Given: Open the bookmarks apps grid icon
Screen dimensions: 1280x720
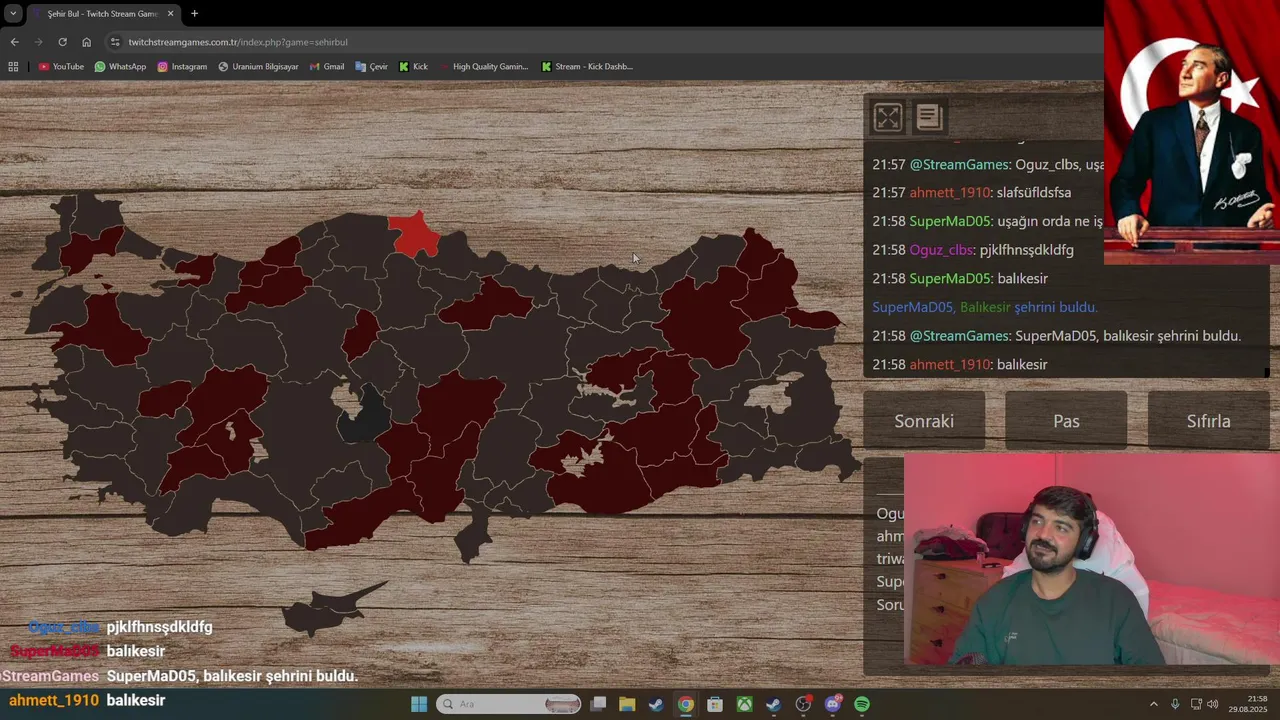Looking at the screenshot, I should coord(13,67).
